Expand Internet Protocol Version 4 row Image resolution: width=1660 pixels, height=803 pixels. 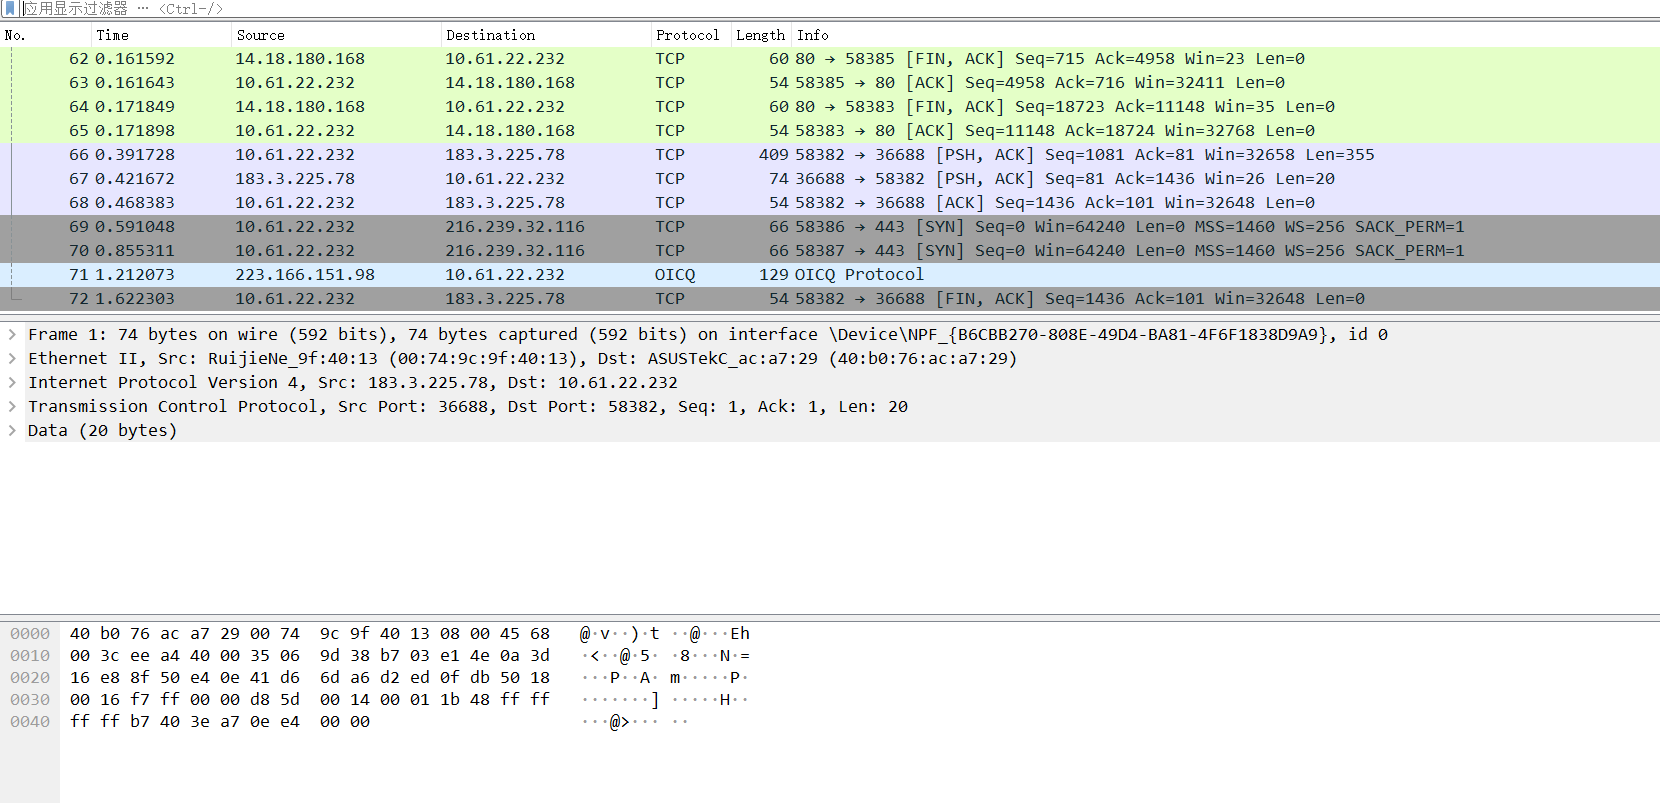(x=12, y=382)
